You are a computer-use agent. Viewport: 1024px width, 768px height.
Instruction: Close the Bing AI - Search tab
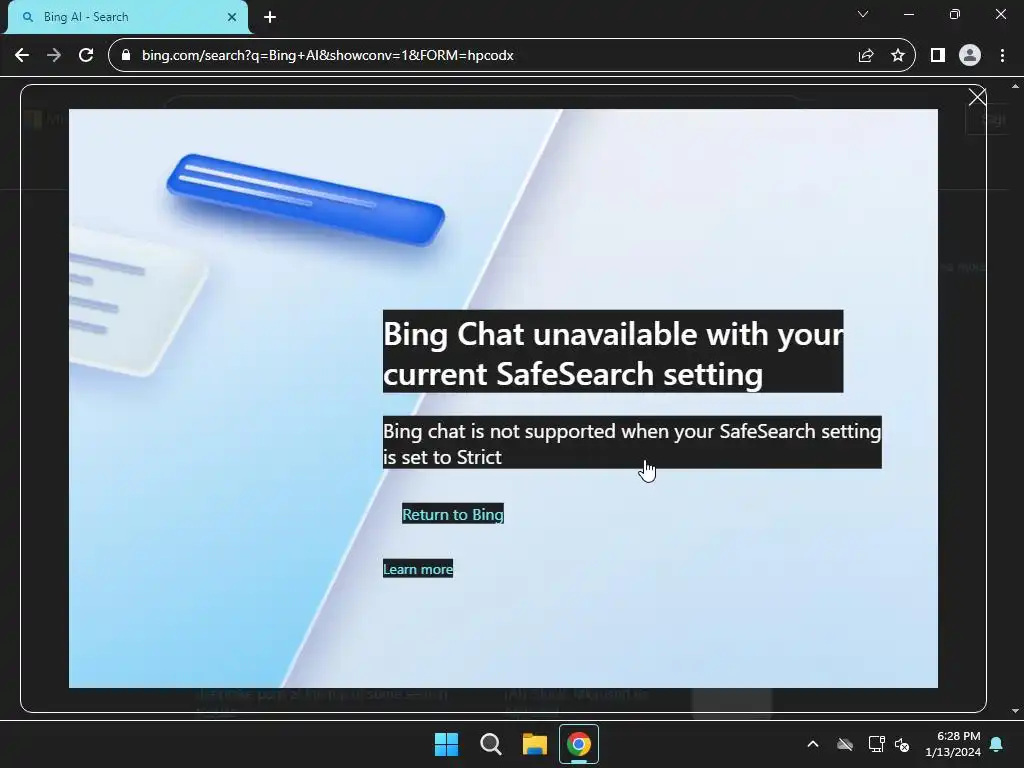[x=232, y=17]
